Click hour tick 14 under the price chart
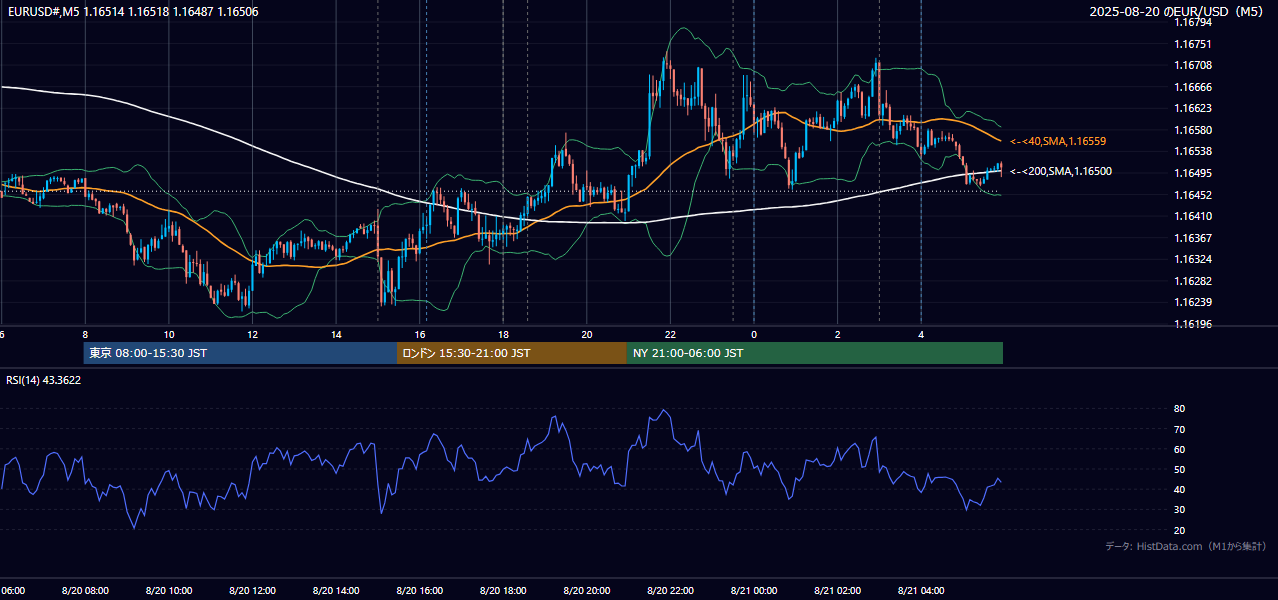The height and width of the screenshot is (600, 1278). (336, 334)
